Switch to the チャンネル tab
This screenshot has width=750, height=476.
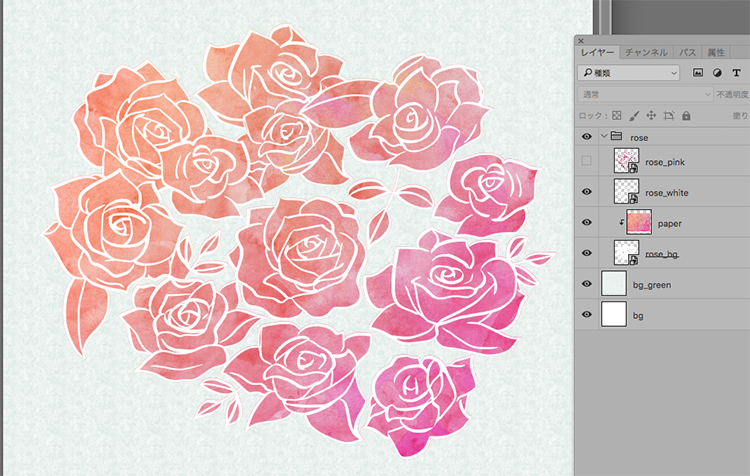pos(646,52)
